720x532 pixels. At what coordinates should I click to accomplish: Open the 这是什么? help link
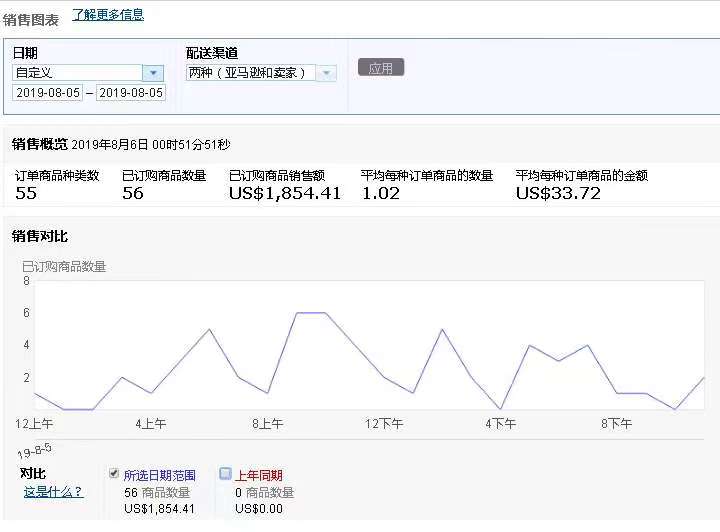click(53, 492)
